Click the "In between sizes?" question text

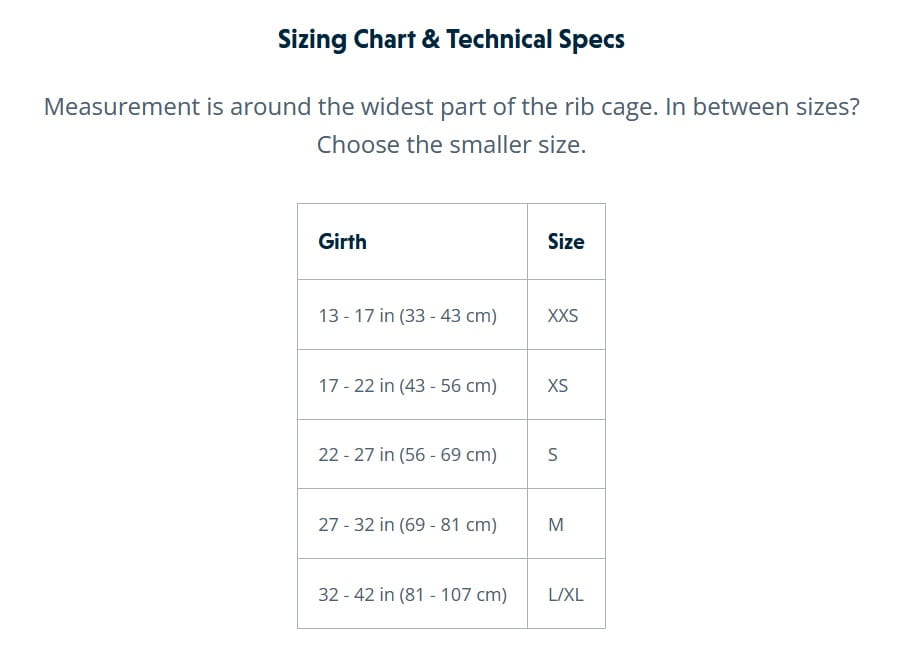pyautogui.click(x=762, y=107)
